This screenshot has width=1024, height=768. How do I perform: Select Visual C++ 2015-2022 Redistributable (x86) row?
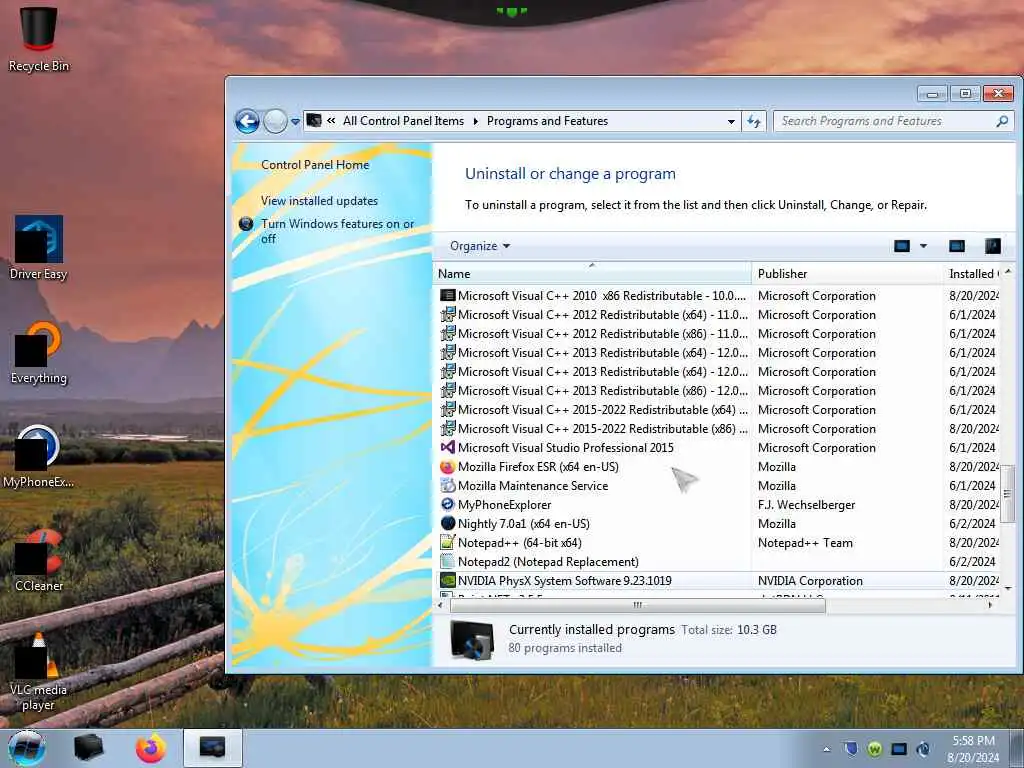coord(719,428)
